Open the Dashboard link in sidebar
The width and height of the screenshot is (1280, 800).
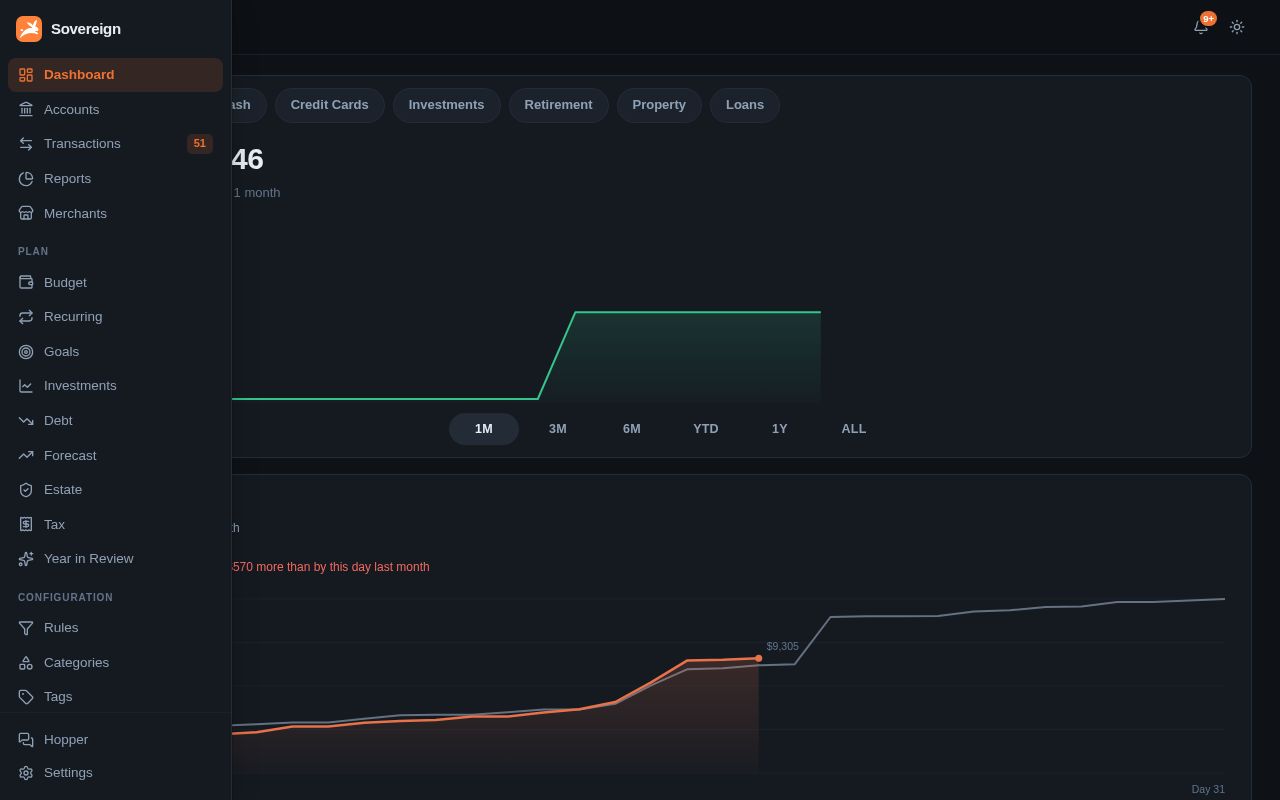coord(115,75)
